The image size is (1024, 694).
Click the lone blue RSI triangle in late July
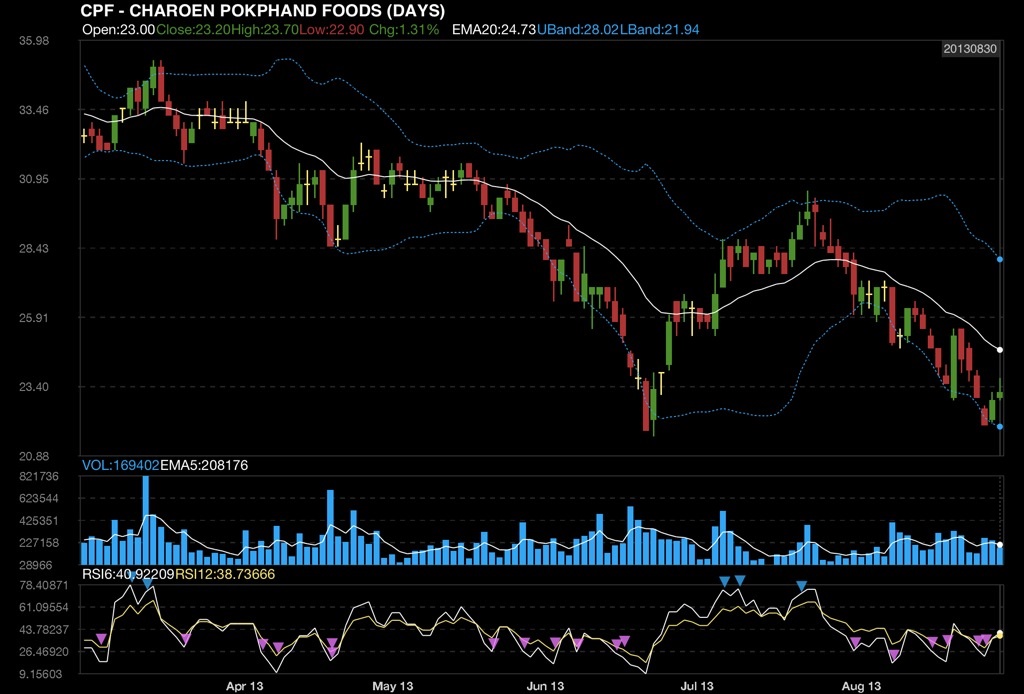click(x=802, y=586)
